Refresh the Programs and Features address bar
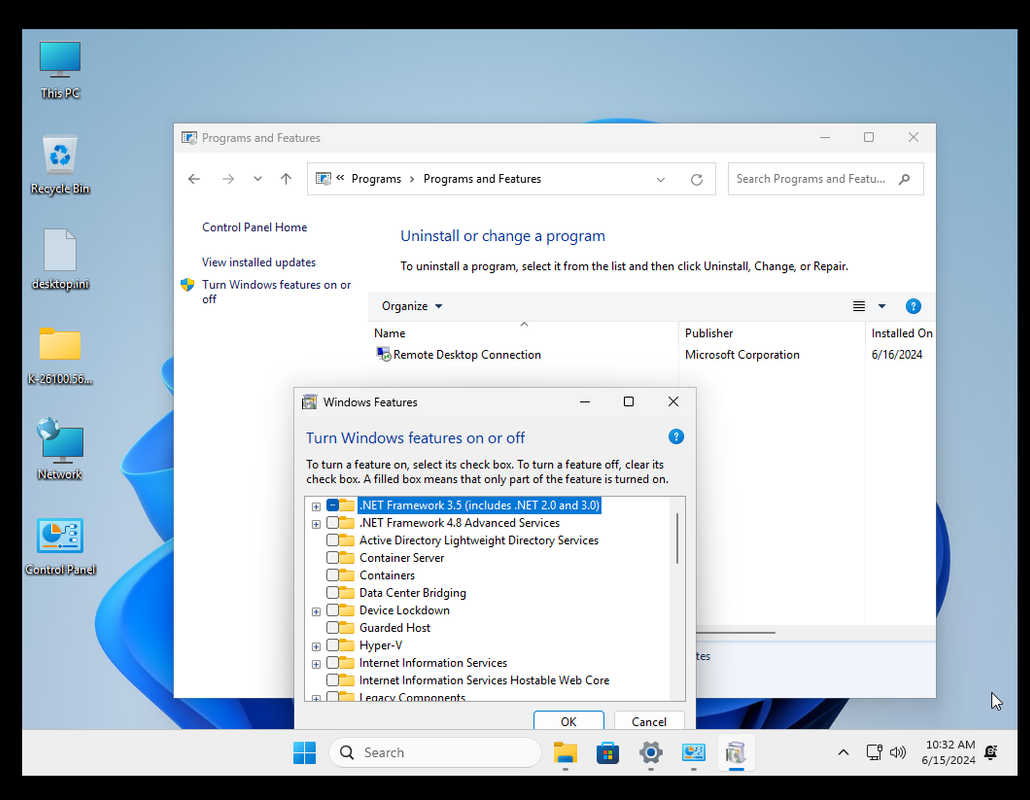Viewport: 1030px width, 800px height. [x=696, y=179]
